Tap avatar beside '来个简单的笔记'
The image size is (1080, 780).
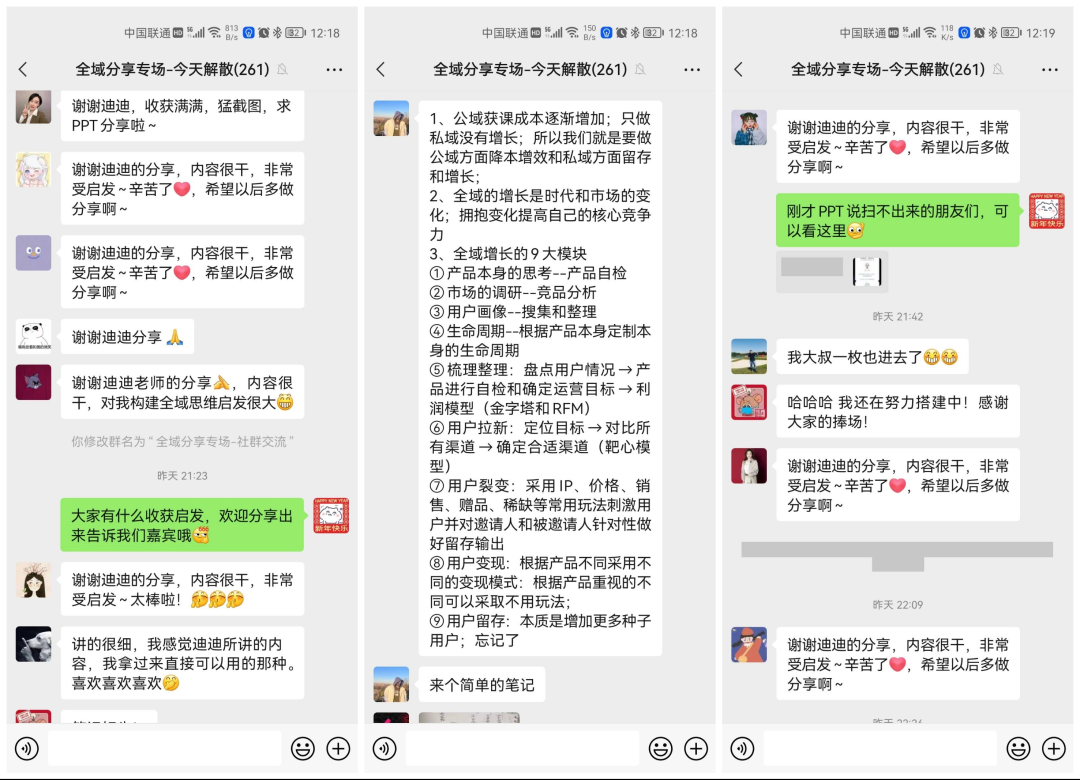click(391, 684)
